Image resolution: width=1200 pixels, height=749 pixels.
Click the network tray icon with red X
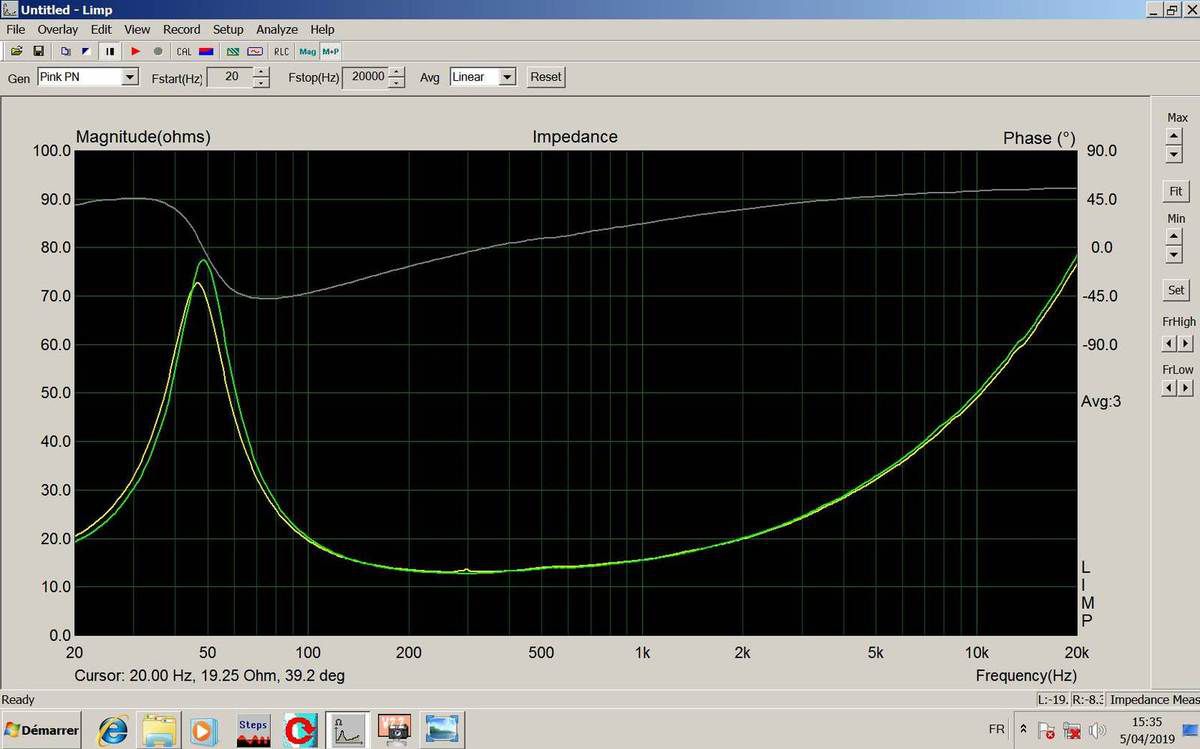1071,731
